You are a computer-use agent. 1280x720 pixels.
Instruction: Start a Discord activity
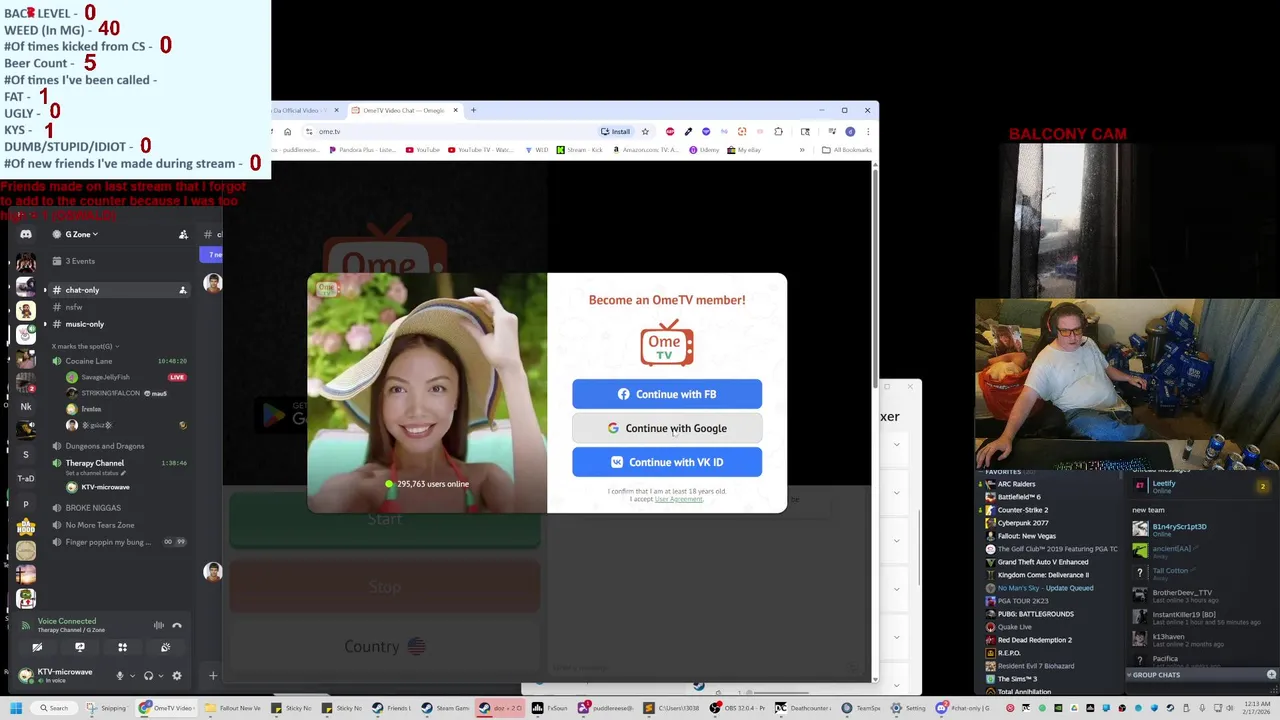pyautogui.click(x=123, y=647)
